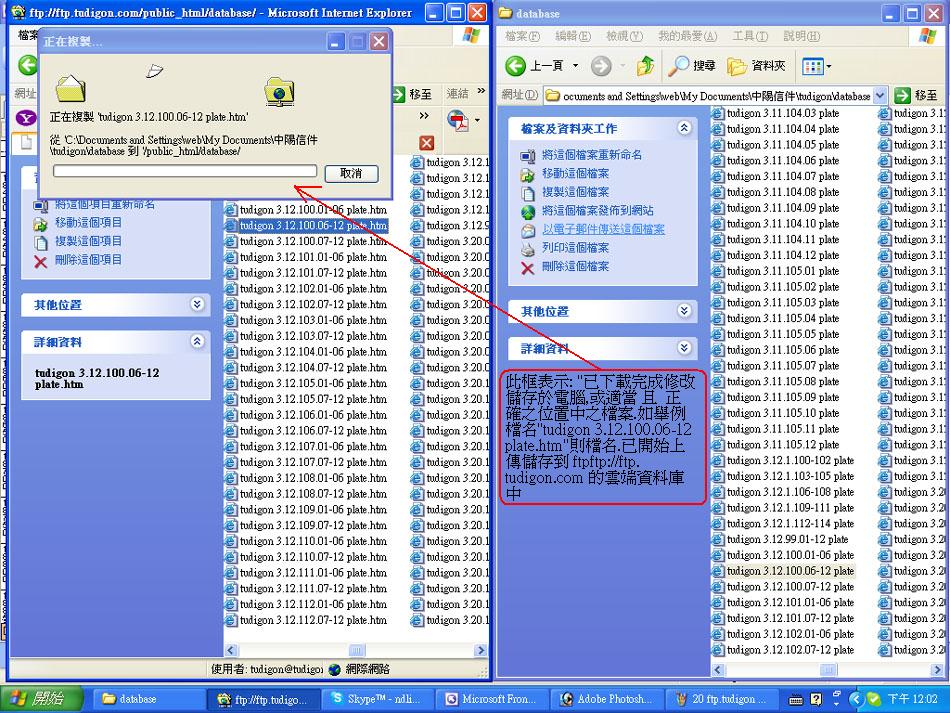Screen dimensions: 950x713
Task: Click Adobe PDF icon in FTP window toolbar
Action: (459, 119)
